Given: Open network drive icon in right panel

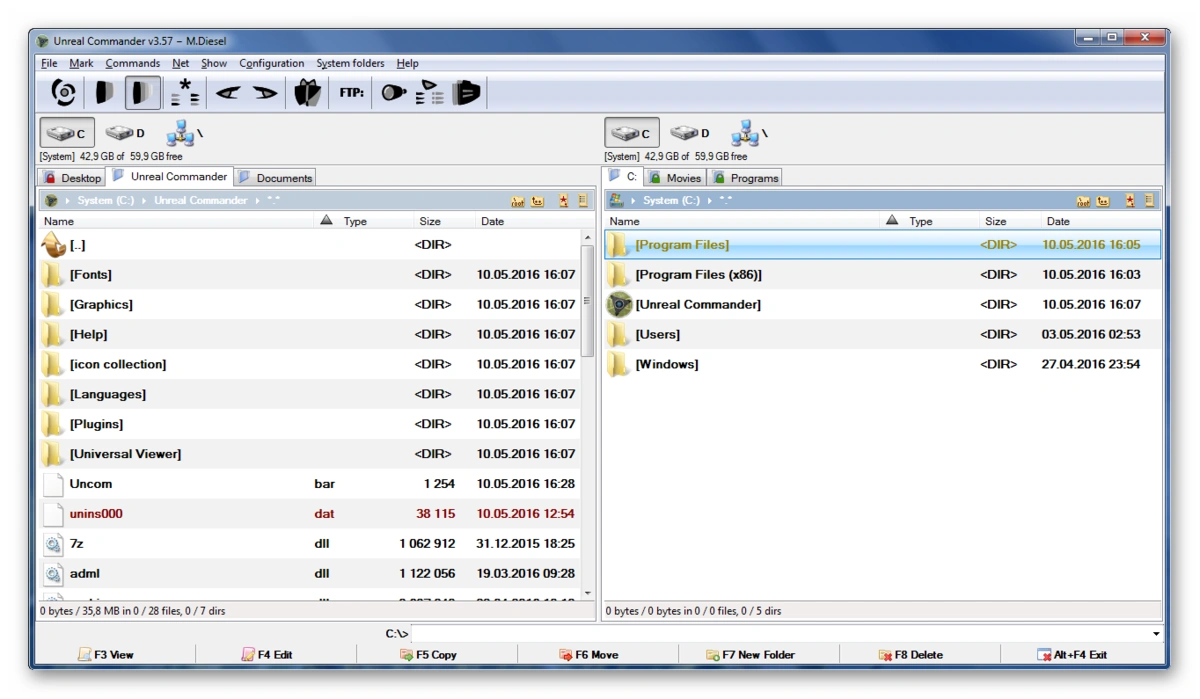Looking at the screenshot, I should 749,133.
